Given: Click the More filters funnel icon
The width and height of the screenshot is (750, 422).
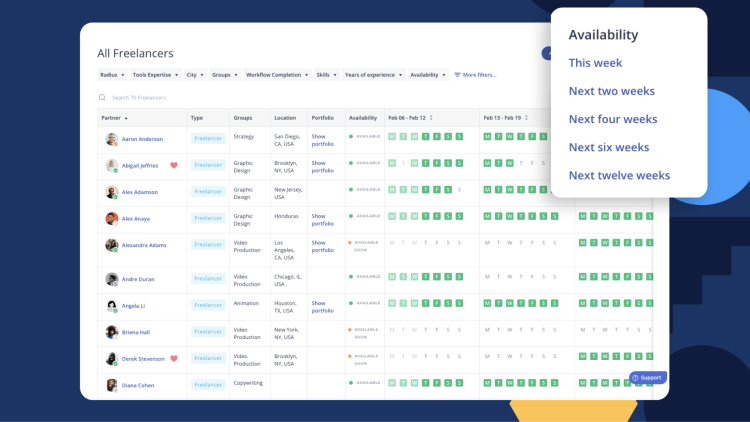Looking at the screenshot, I should pyautogui.click(x=457, y=75).
